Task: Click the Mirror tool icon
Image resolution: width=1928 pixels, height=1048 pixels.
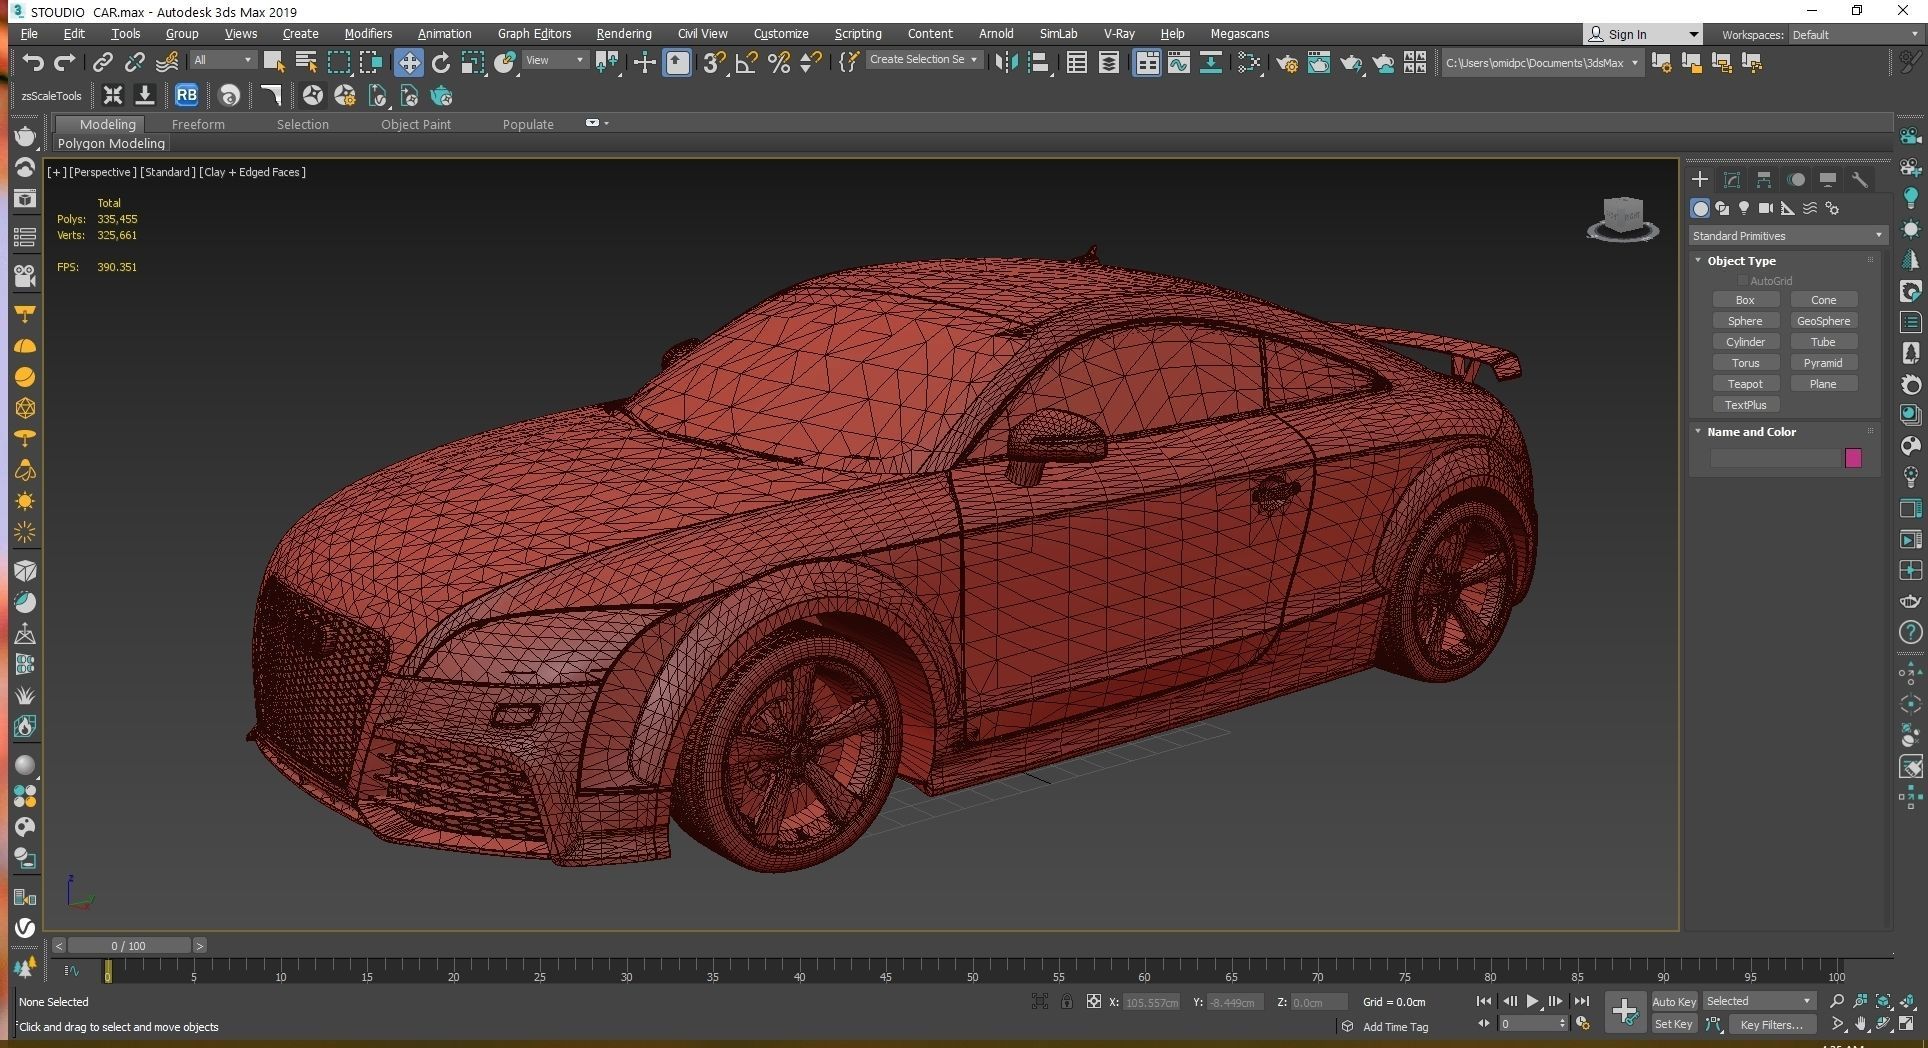Action: pyautogui.click(x=1007, y=63)
